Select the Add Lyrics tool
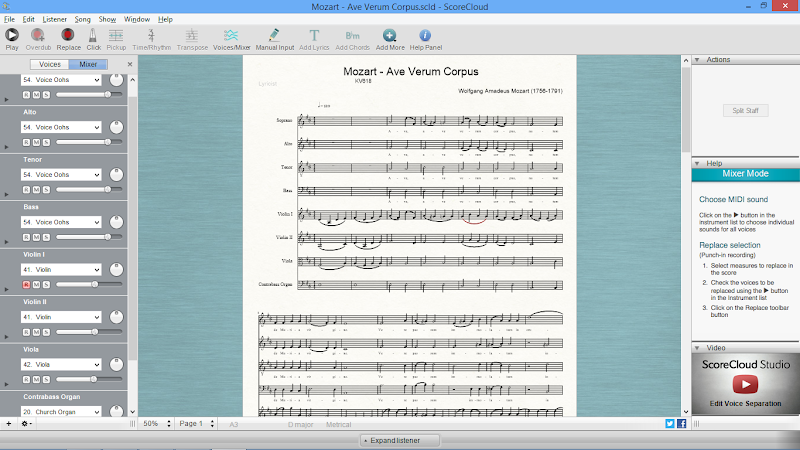Screen dimensions: 800x450 pyautogui.click(x=314, y=35)
